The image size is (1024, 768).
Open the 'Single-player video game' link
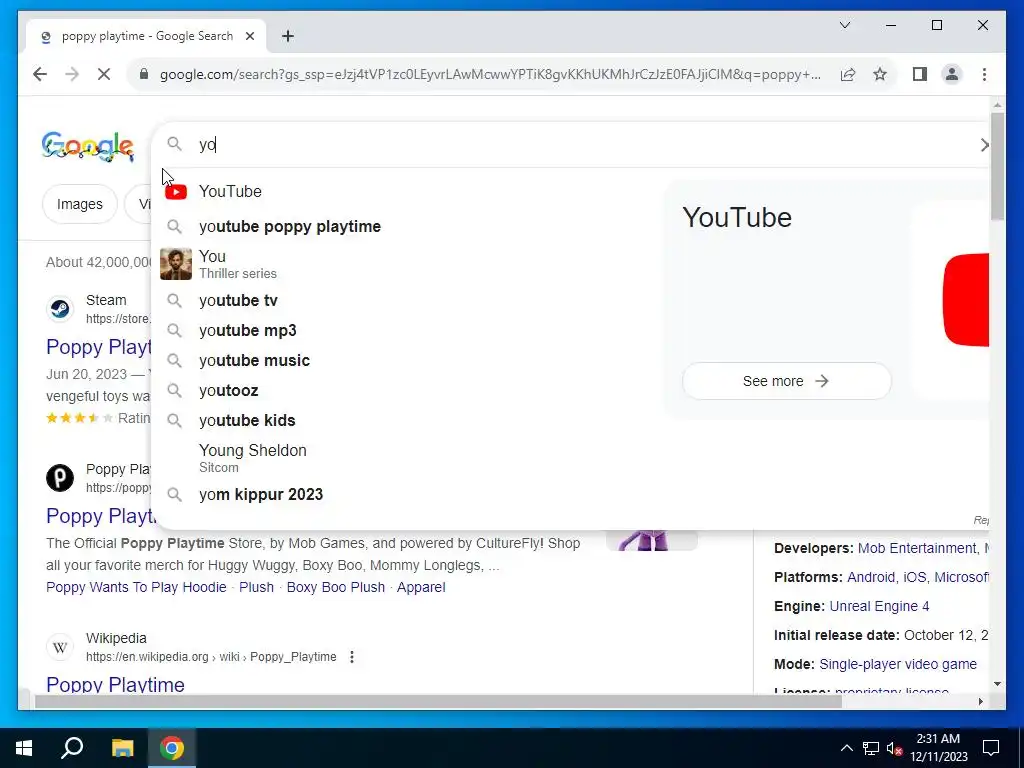[x=898, y=664]
